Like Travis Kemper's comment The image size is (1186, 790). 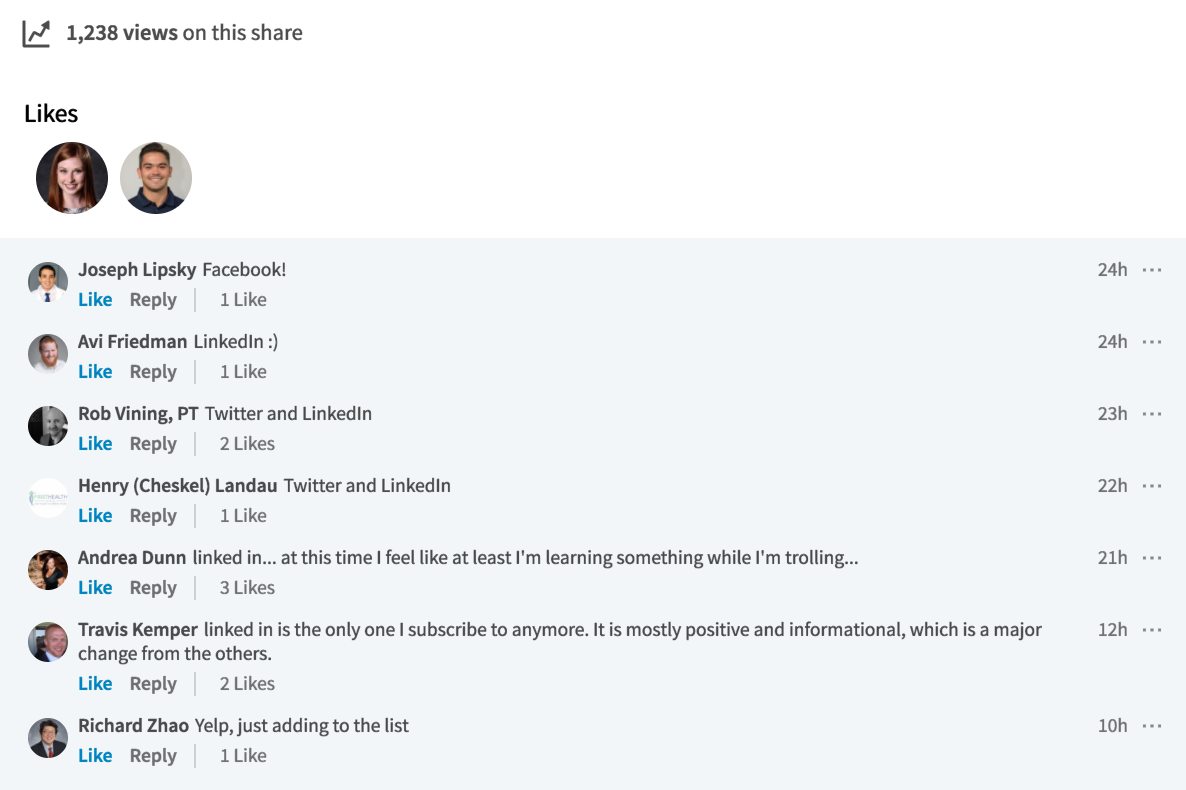click(95, 683)
